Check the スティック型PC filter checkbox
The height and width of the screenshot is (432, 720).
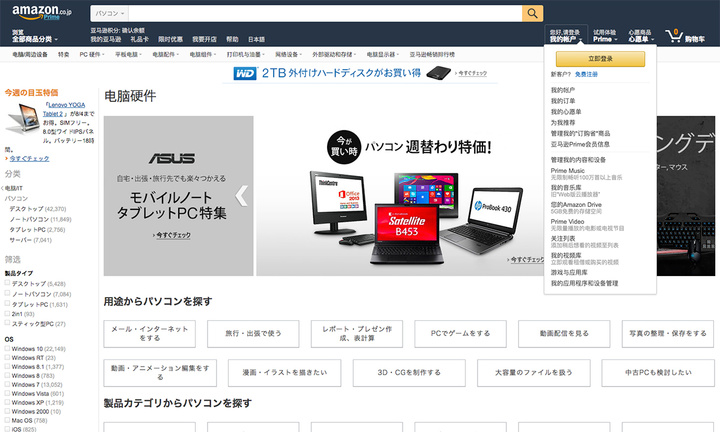[x=7, y=323]
